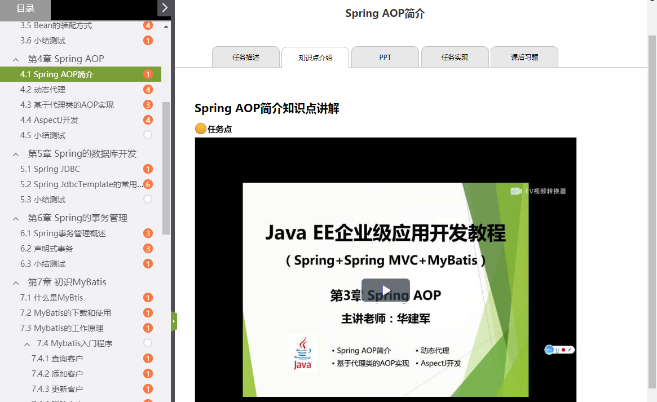Image resolution: width=657 pixels, height=402 pixels.
Task: Click the task count badge for 4.2 动态代理
Action: [148, 89]
